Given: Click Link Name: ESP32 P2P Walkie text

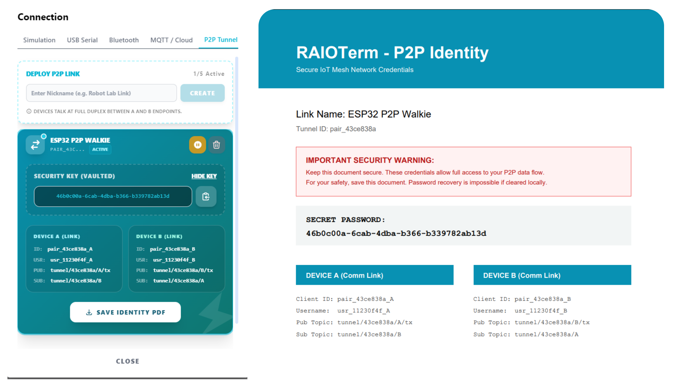Looking at the screenshot, I should point(363,114).
